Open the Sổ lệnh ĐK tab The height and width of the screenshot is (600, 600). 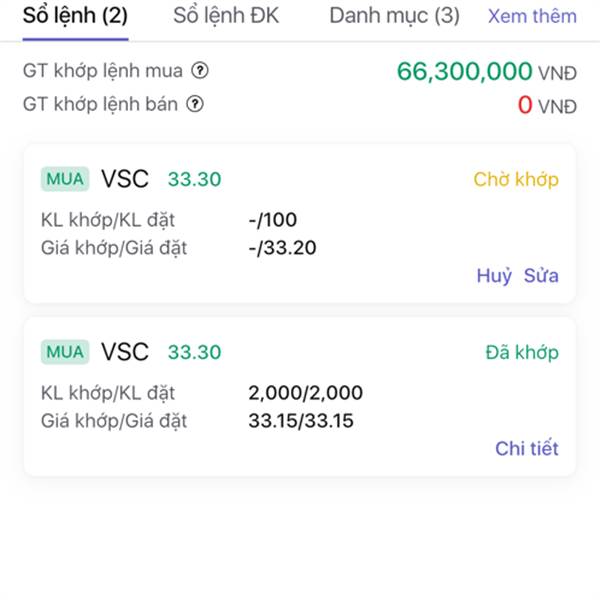point(226,16)
